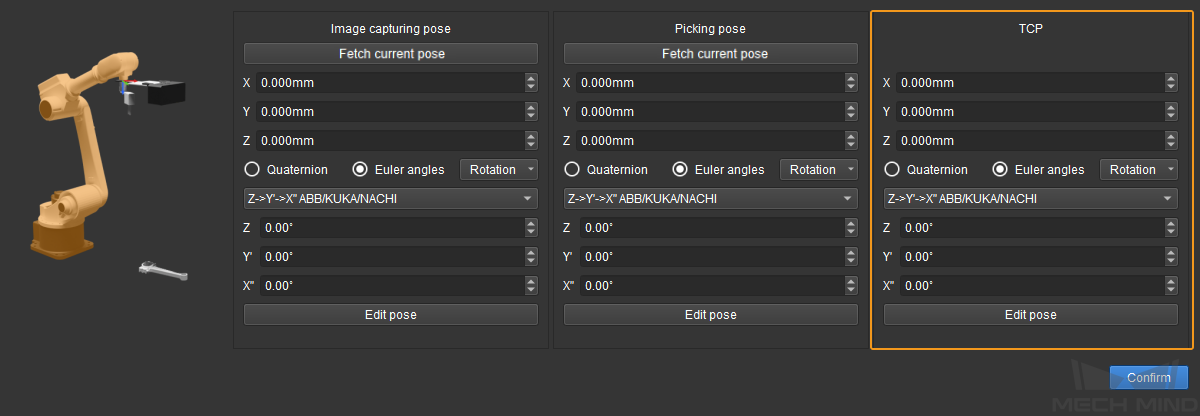Image resolution: width=1200 pixels, height=416 pixels.
Task: Click Edit pose in Image capturing pose
Action: (x=390, y=315)
